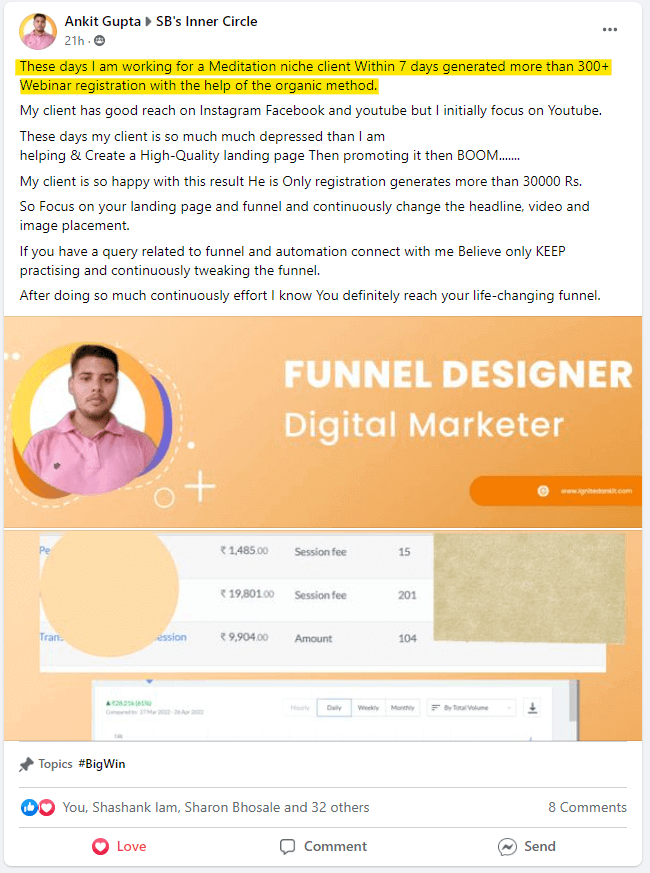This screenshot has height=873, width=650.
Task: Click the Topics pin icon
Action: [x=26, y=764]
